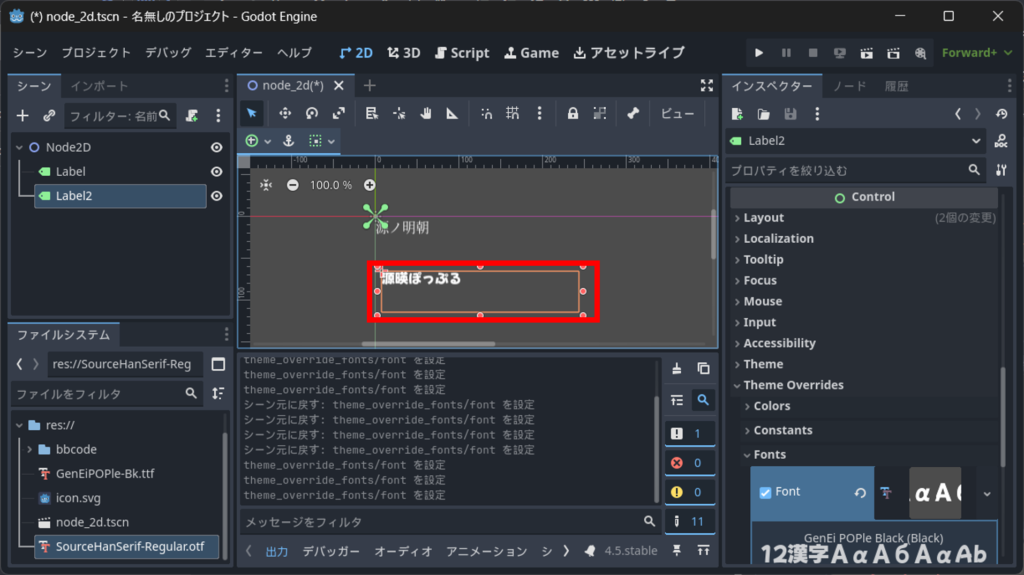Switch to the Script workspace
This screenshot has height=575, width=1024.
coord(461,53)
